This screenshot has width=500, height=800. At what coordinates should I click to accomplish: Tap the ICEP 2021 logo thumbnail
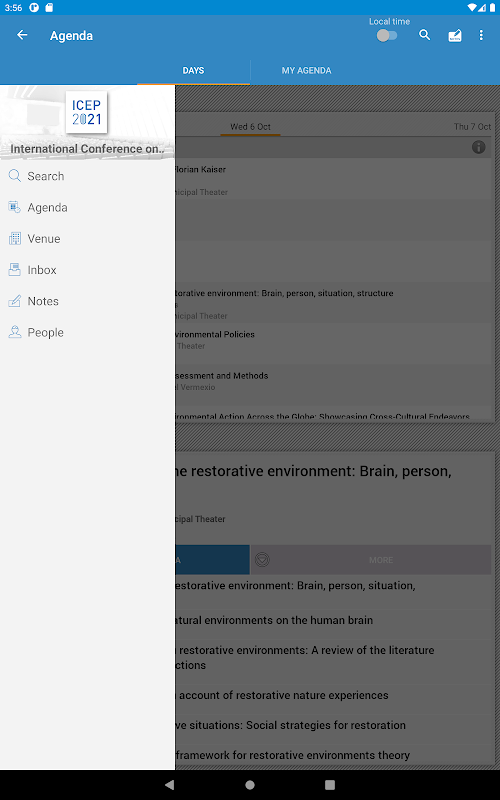(x=86, y=112)
